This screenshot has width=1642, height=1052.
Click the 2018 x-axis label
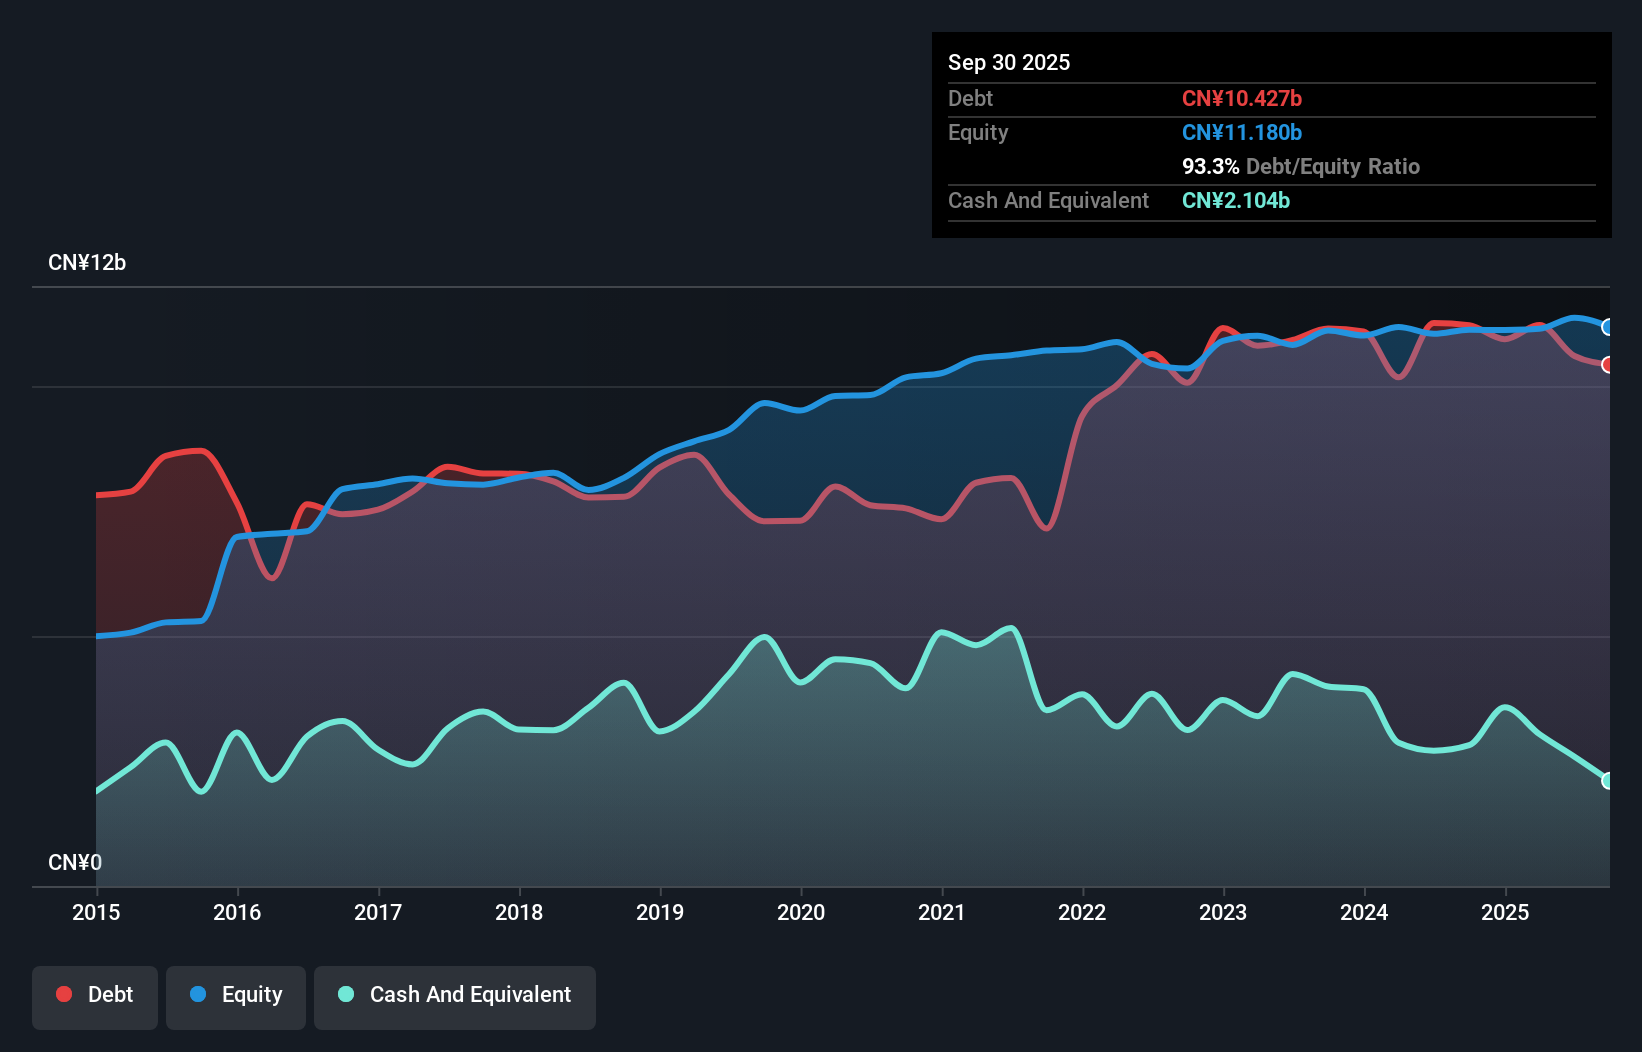(519, 912)
